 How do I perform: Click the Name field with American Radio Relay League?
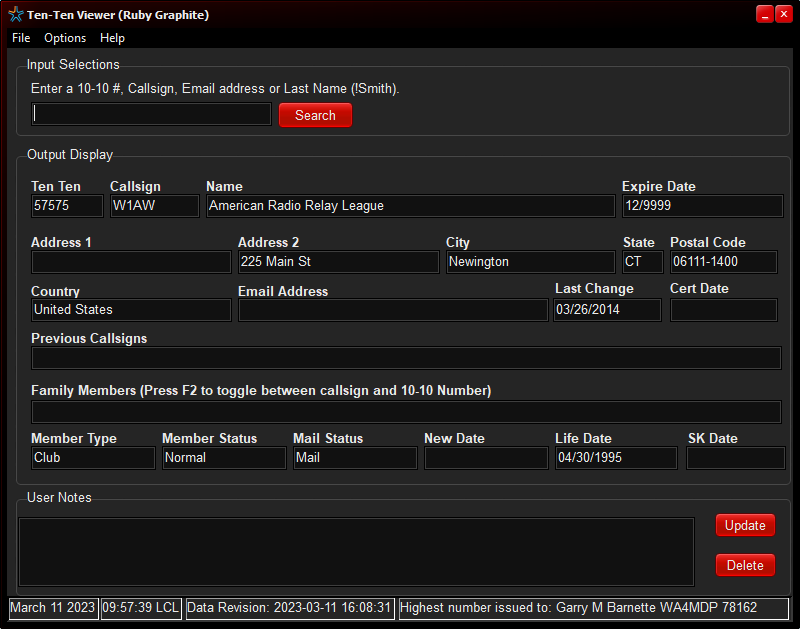click(x=410, y=206)
